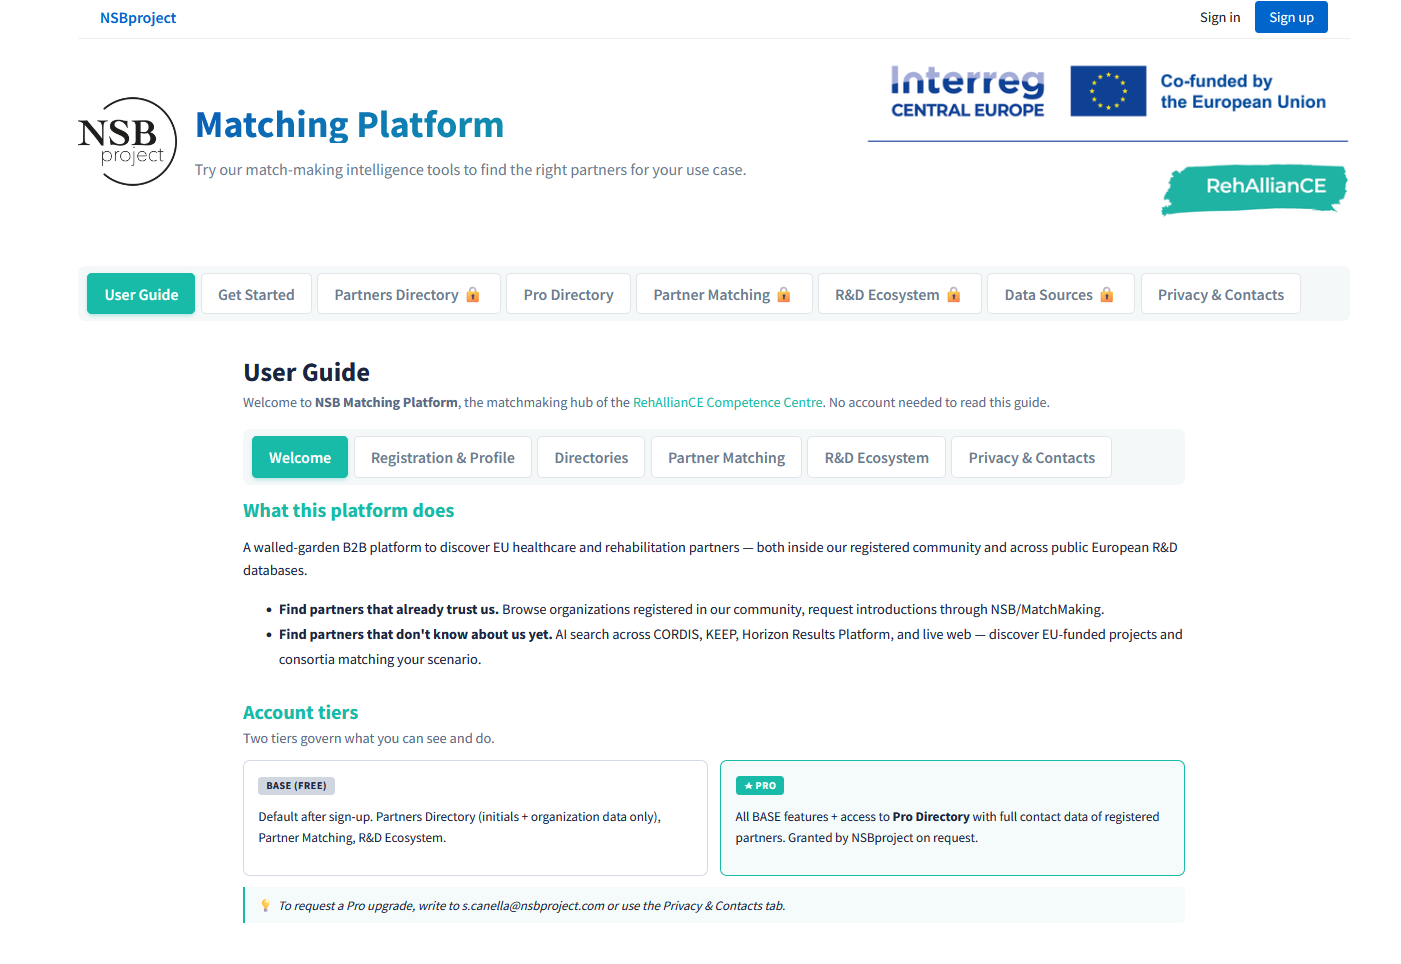Open the Pro Directory tab
This screenshot has width=1401, height=964.
click(x=568, y=294)
